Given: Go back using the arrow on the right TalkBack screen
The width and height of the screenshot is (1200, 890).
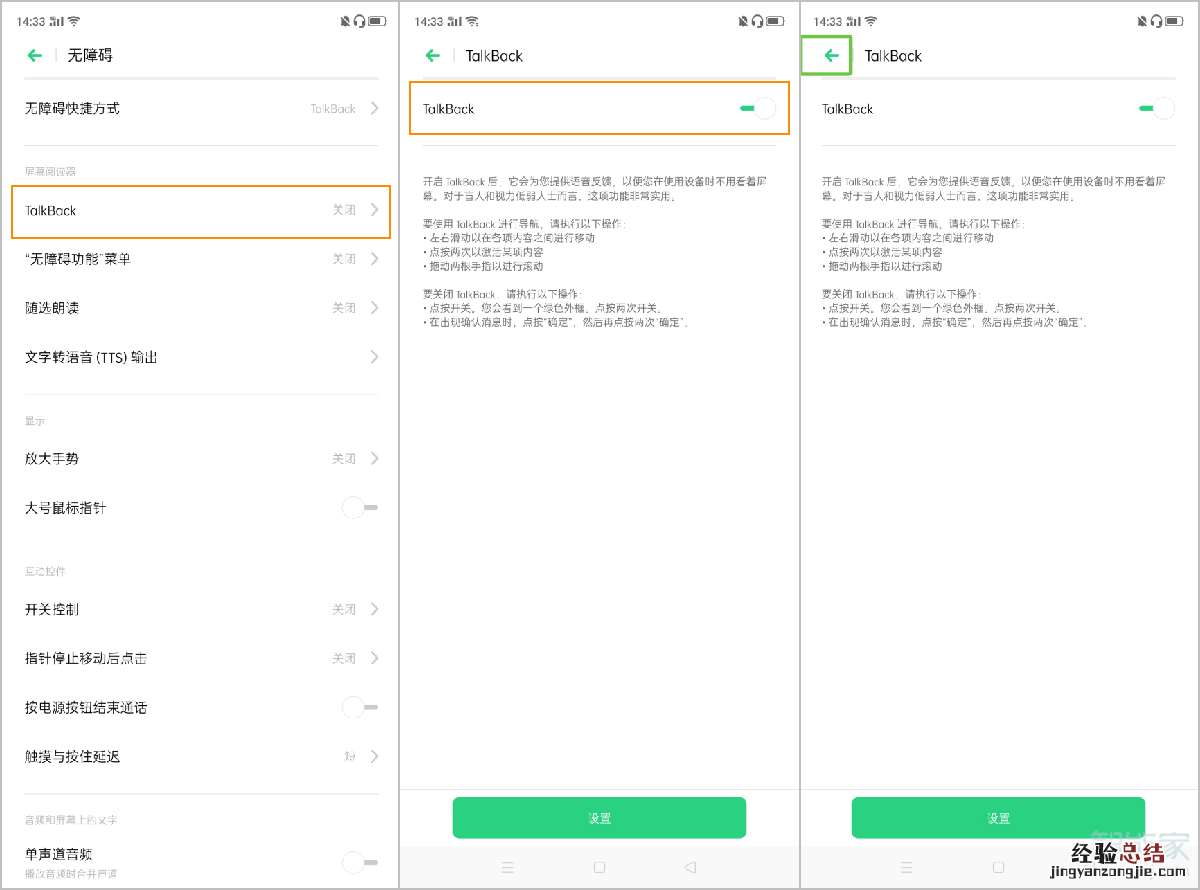Looking at the screenshot, I should [831, 56].
